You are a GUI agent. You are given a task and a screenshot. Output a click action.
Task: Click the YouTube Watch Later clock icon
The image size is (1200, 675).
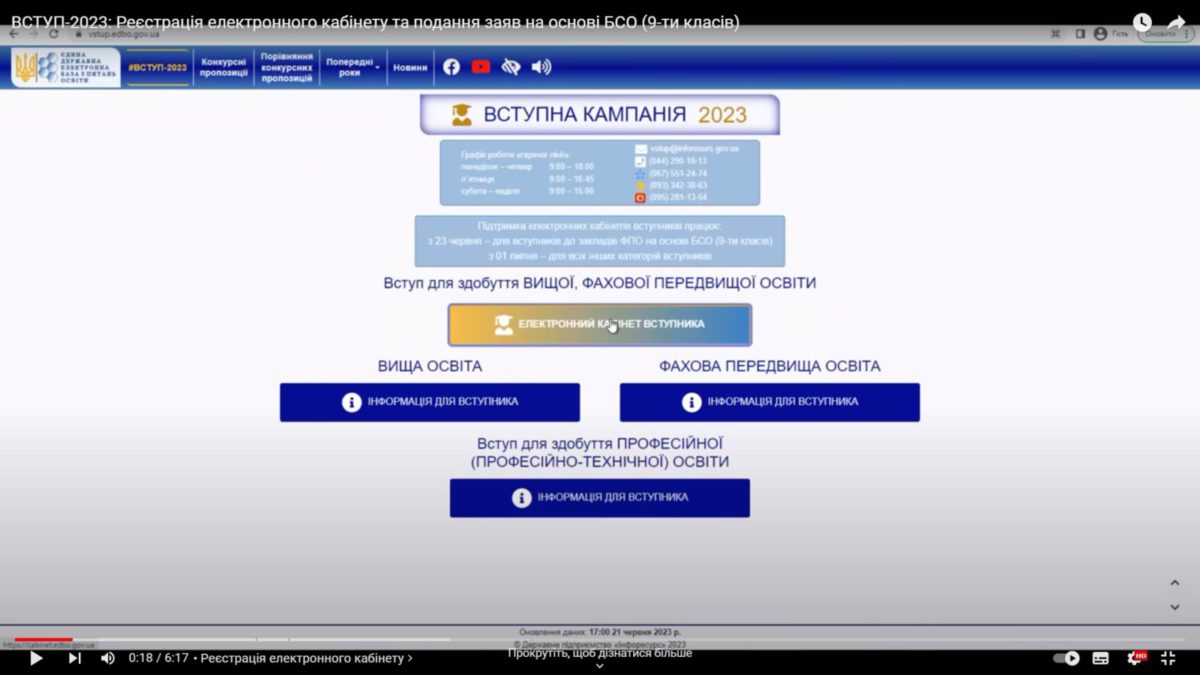click(x=1142, y=22)
